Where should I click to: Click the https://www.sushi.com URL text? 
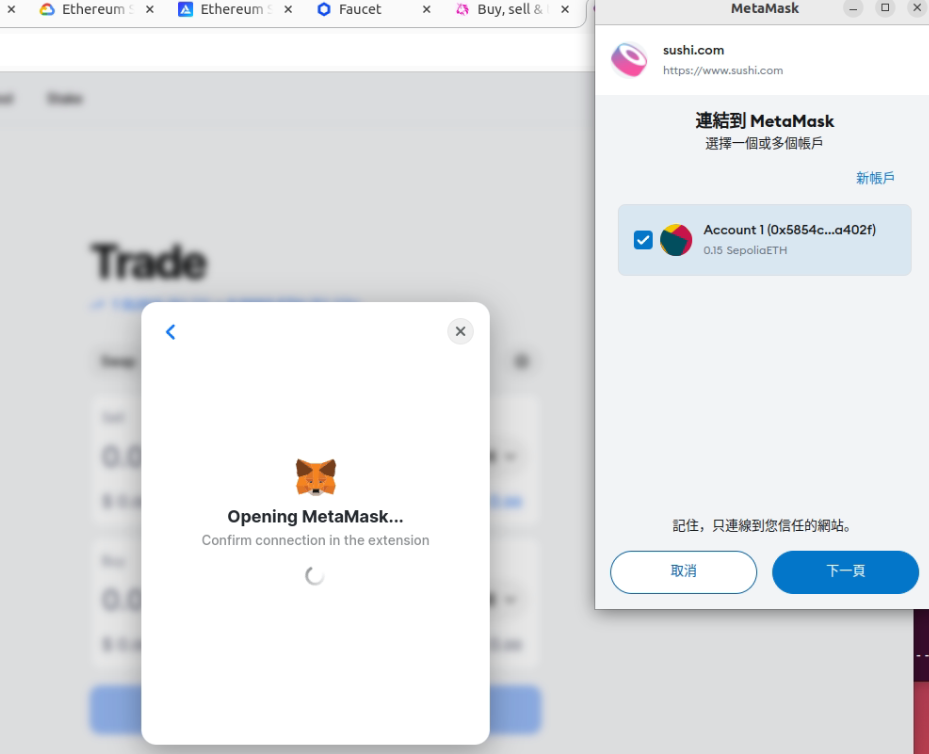point(723,70)
